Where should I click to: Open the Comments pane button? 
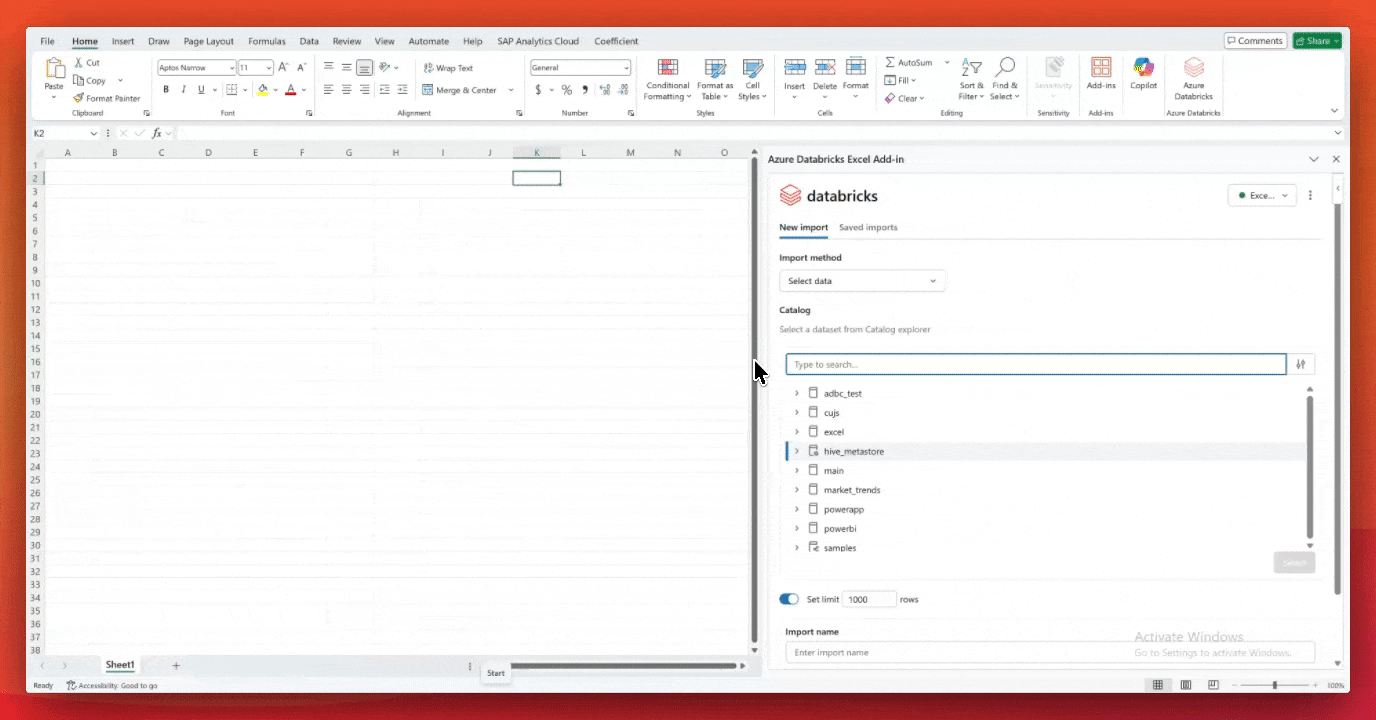(1254, 41)
